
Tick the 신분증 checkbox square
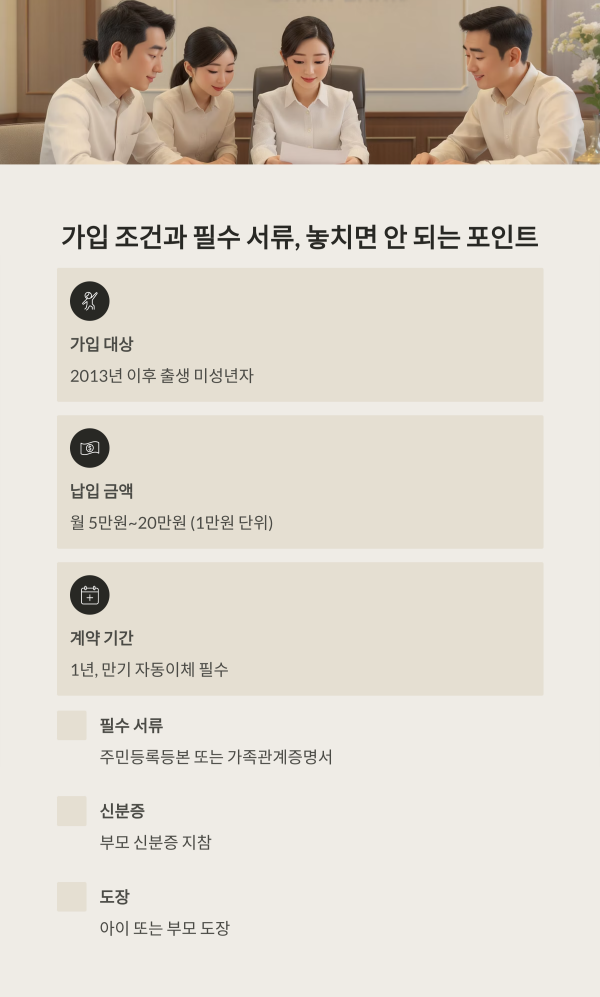tap(72, 811)
